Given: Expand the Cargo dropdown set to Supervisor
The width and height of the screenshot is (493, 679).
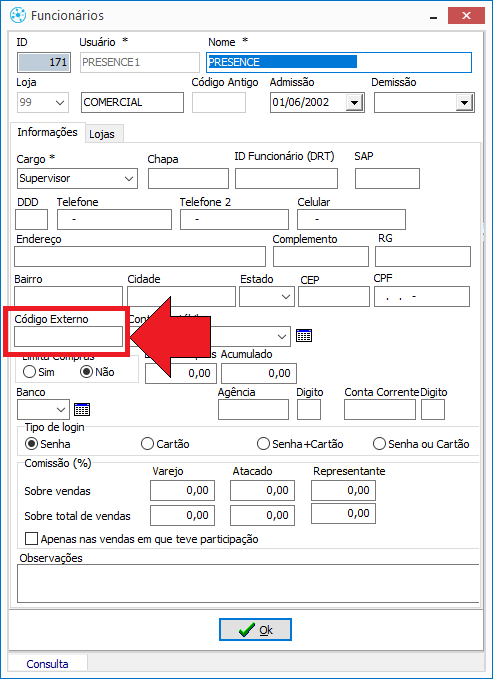Looking at the screenshot, I should 129,178.
